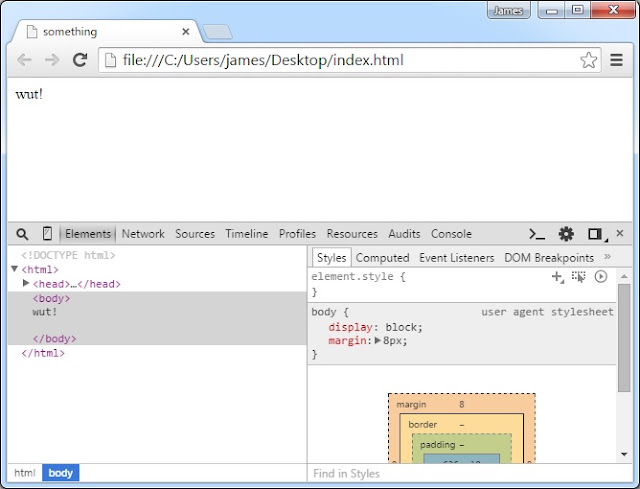Click the browser forward arrow
Screen dimensions: 640x489
52,60
